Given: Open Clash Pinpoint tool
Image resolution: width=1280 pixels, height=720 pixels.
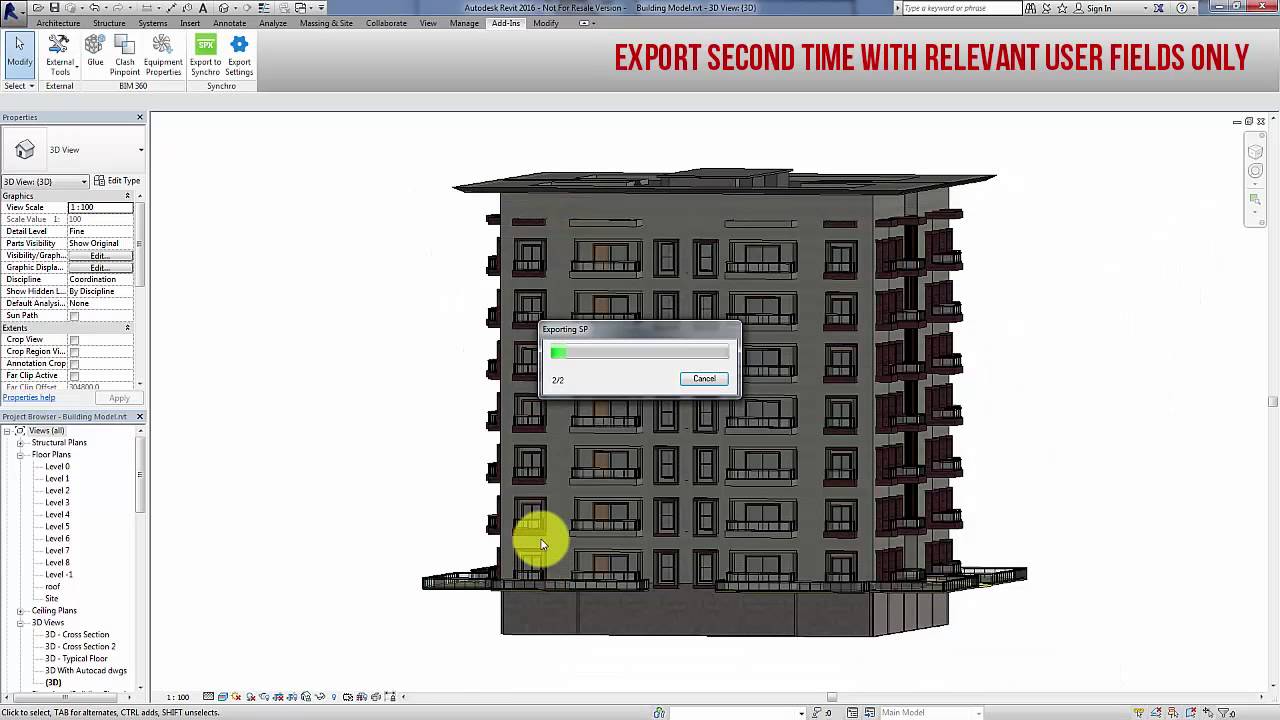Looking at the screenshot, I should 125,55.
